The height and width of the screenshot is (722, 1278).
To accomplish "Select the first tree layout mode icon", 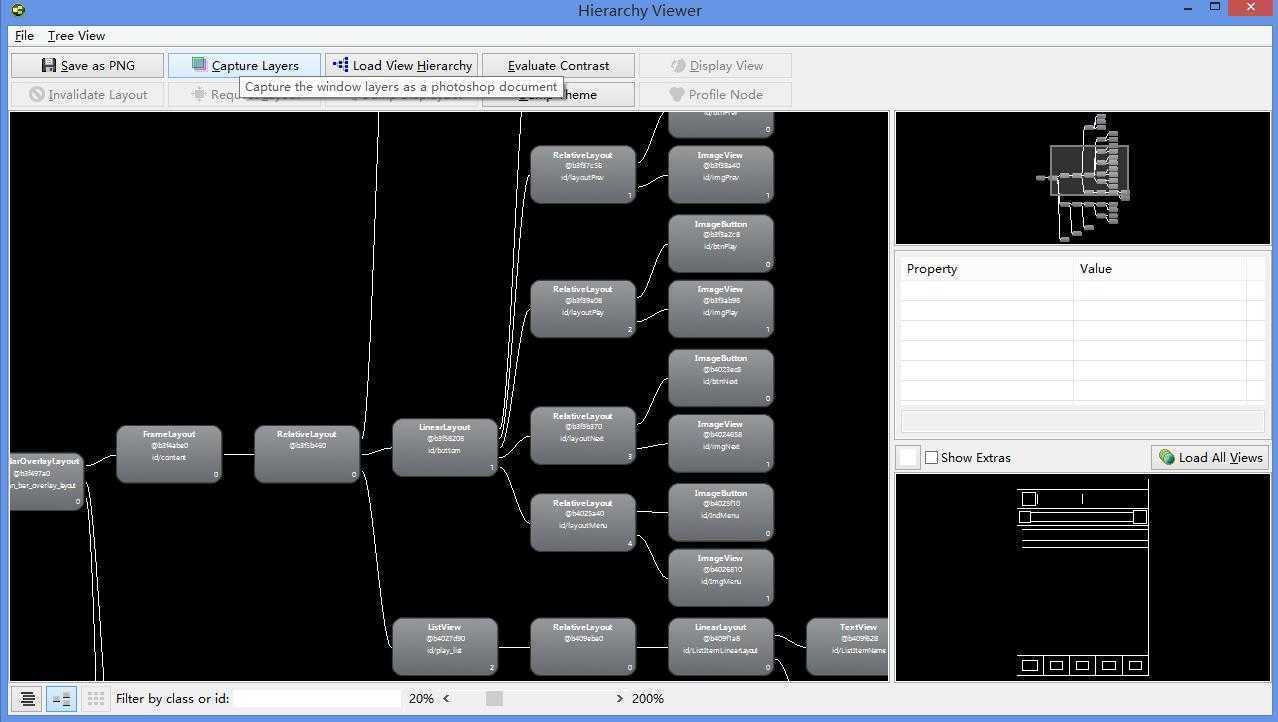I will coord(27,699).
